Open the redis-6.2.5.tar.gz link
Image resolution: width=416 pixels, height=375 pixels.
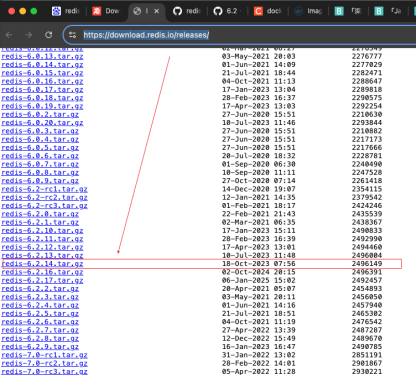[x=40, y=314]
